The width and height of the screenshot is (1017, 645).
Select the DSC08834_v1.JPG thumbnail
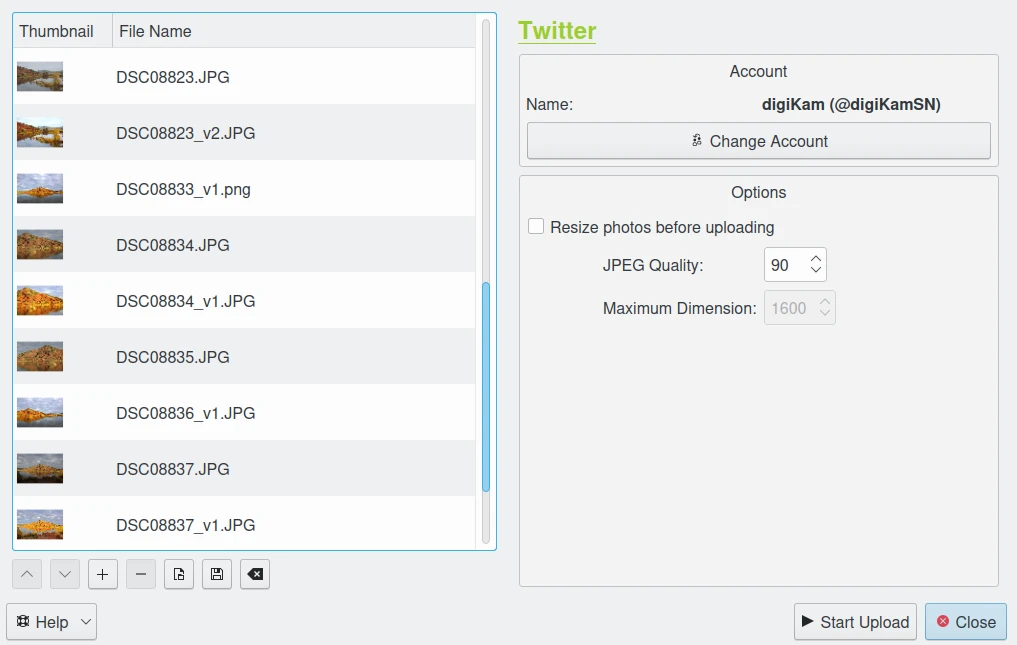(40, 301)
